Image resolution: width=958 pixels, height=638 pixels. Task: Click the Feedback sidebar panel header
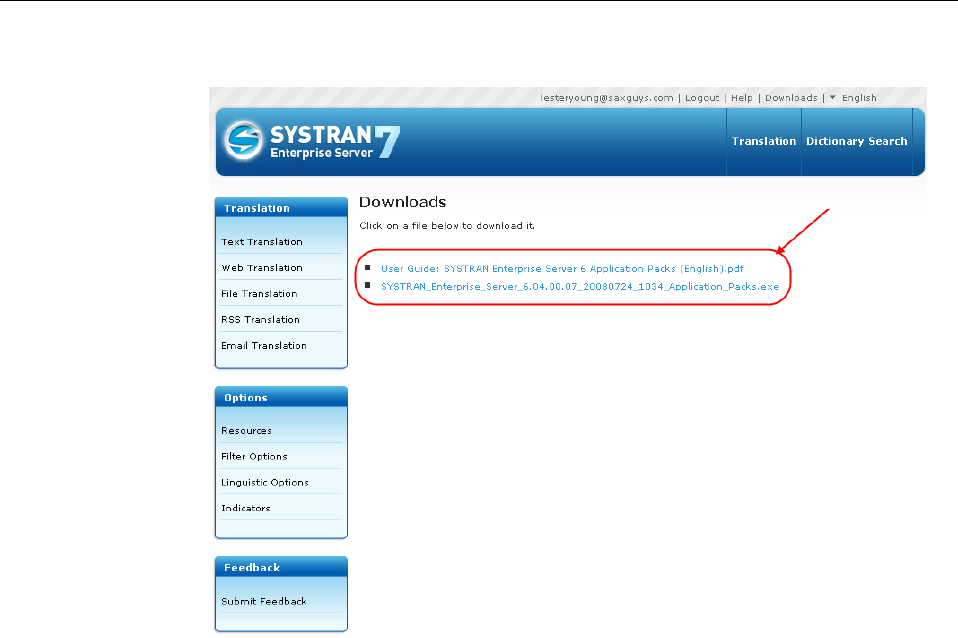pyautogui.click(x=281, y=567)
